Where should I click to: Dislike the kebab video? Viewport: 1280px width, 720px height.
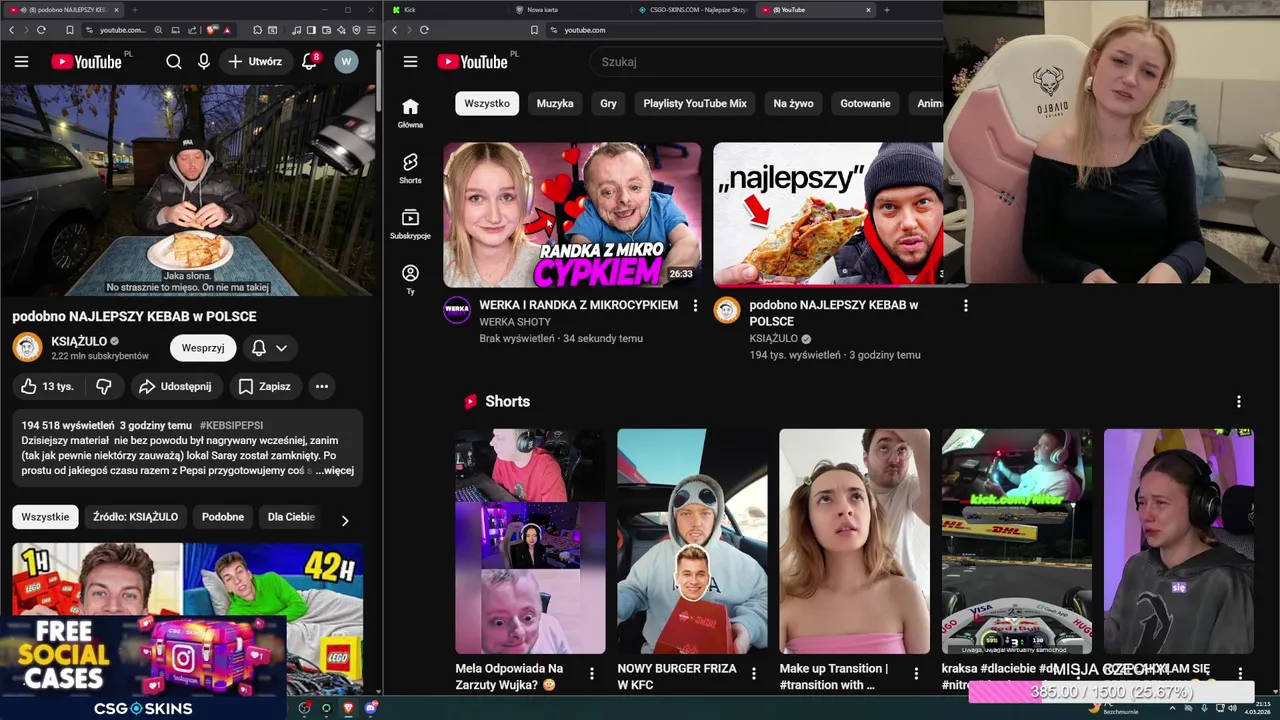click(x=104, y=386)
